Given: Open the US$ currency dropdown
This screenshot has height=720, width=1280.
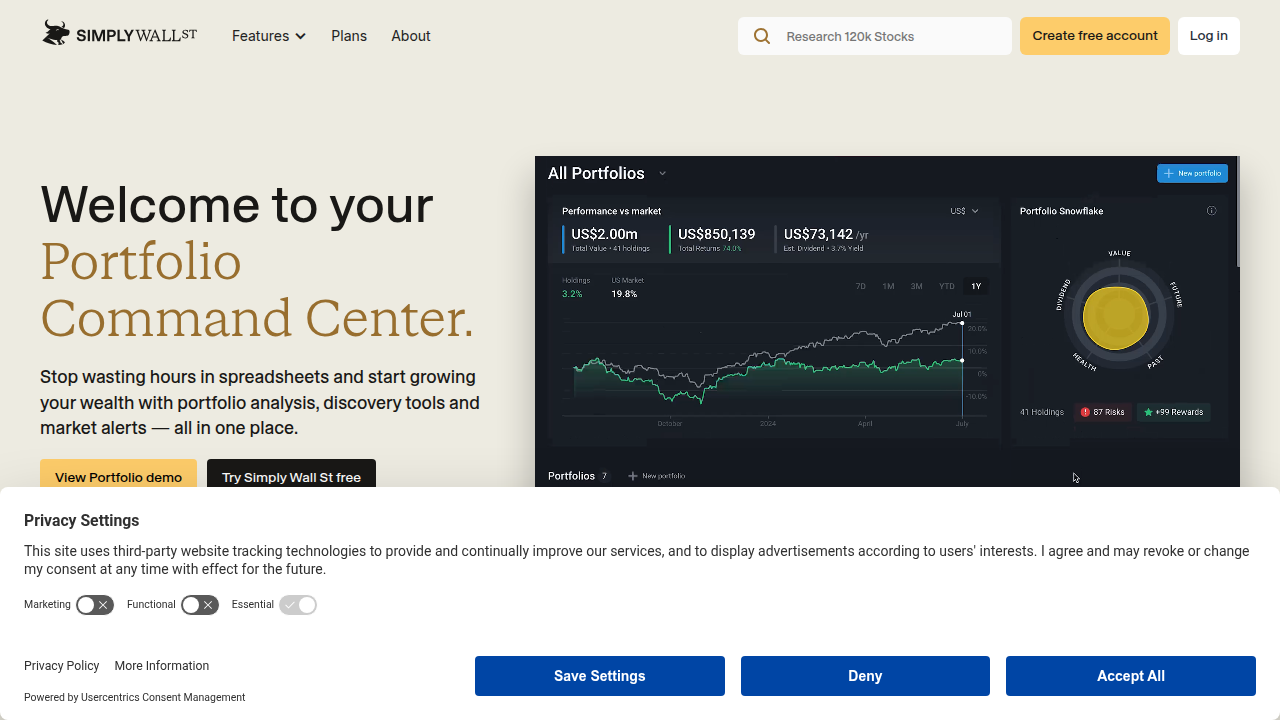Looking at the screenshot, I should coord(964,211).
